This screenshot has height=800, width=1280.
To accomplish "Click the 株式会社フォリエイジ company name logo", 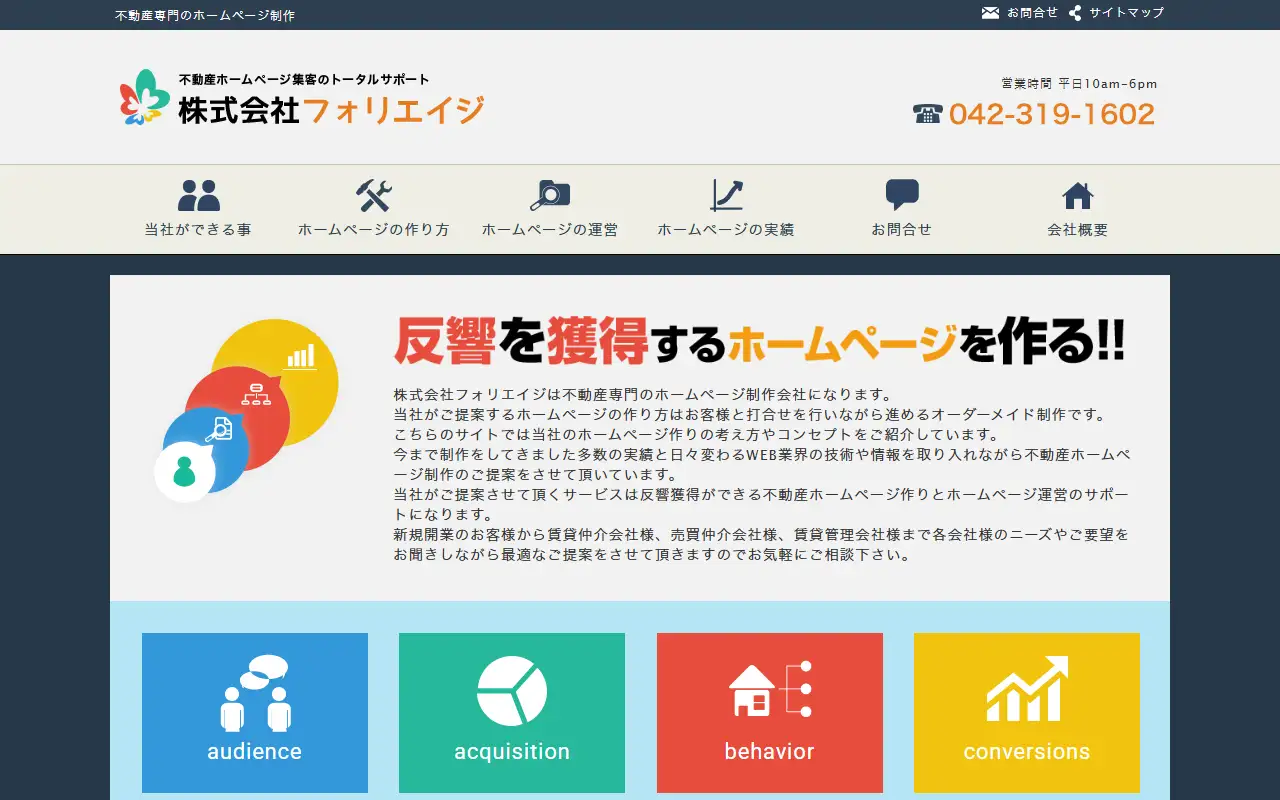I will [331, 110].
